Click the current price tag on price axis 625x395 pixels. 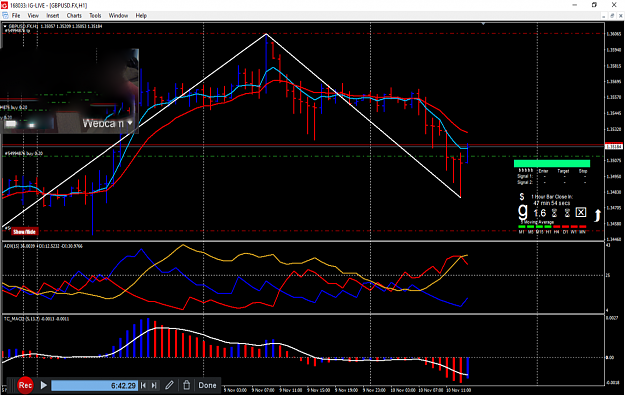tap(614, 147)
